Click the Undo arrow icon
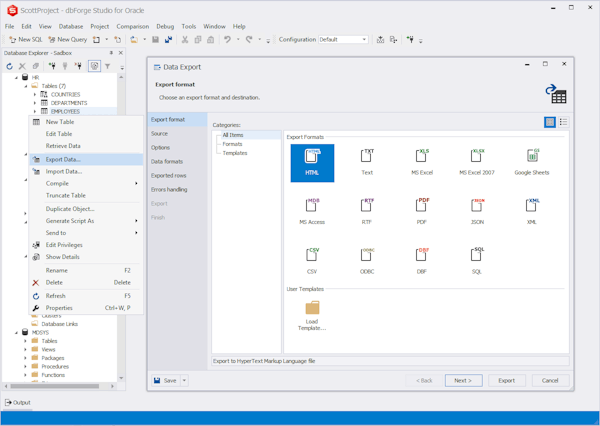 227,39
